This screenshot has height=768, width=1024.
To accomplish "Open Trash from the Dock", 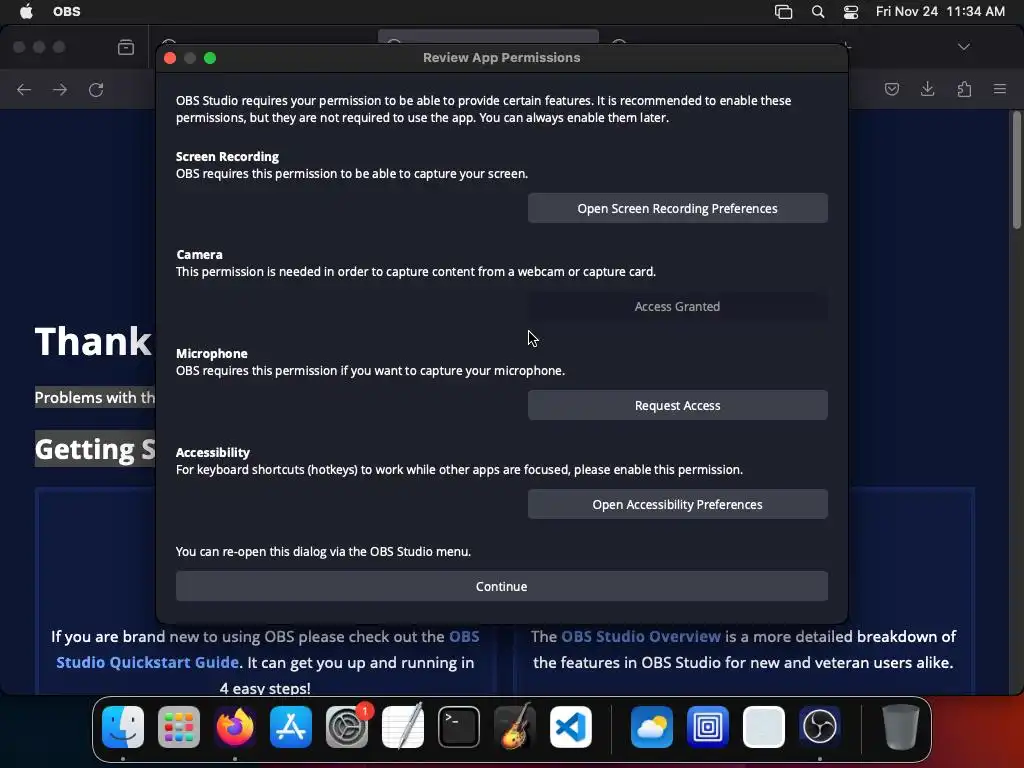I will [x=901, y=727].
